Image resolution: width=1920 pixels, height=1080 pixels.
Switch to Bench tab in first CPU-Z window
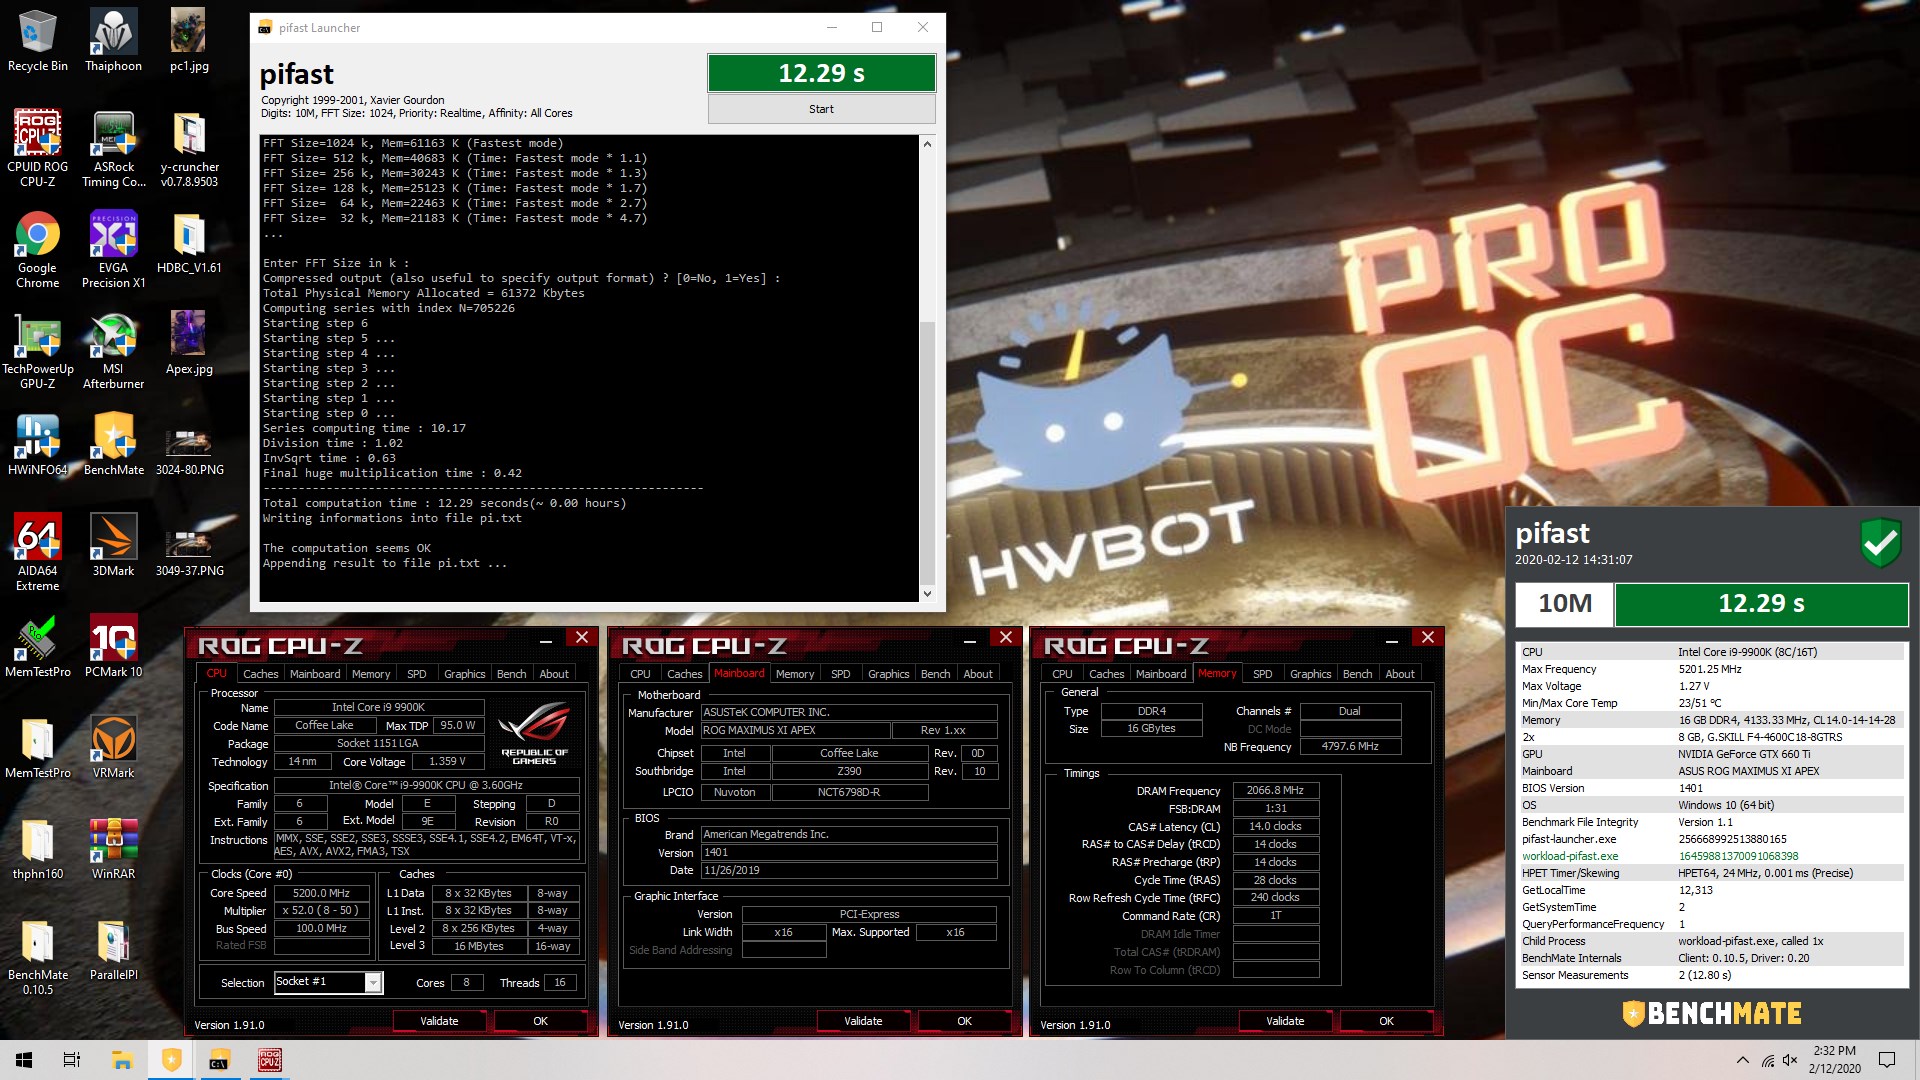pos(512,674)
